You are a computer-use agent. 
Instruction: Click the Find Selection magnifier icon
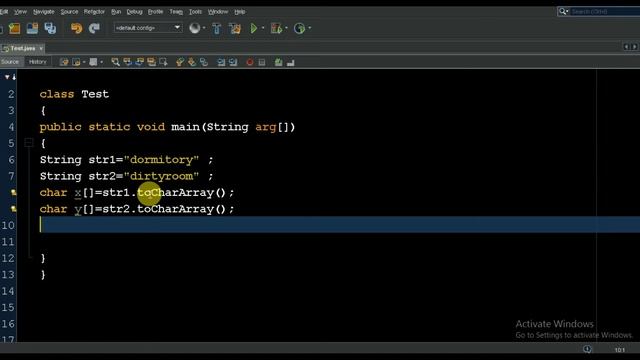pos(116,62)
